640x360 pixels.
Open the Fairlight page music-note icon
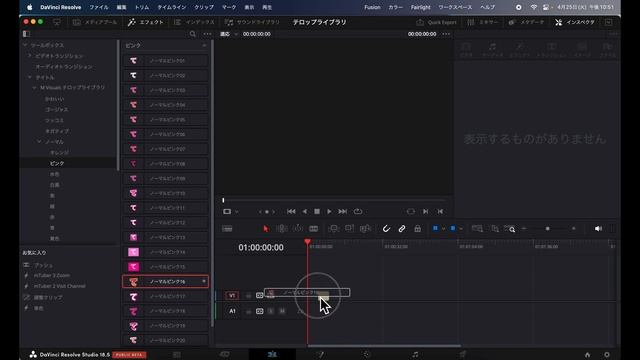(415, 354)
